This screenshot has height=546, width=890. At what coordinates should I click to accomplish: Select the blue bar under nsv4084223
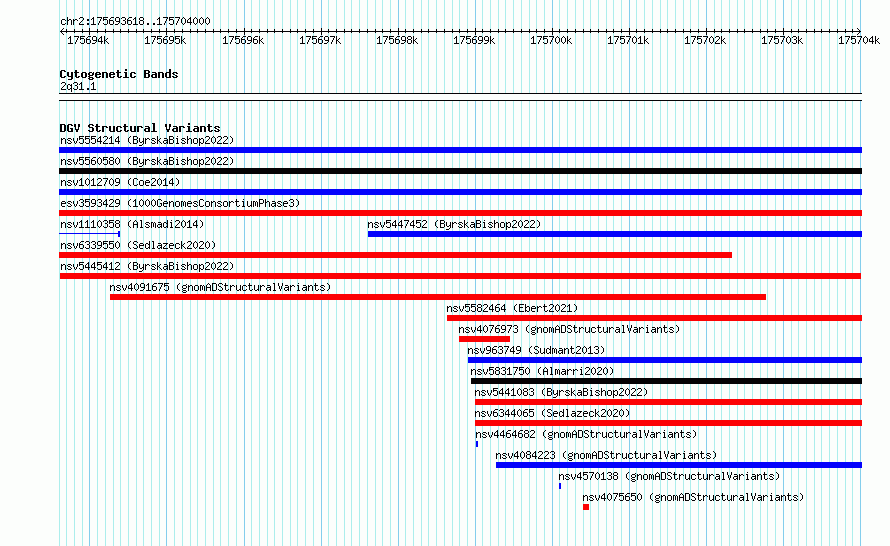[x=679, y=465]
